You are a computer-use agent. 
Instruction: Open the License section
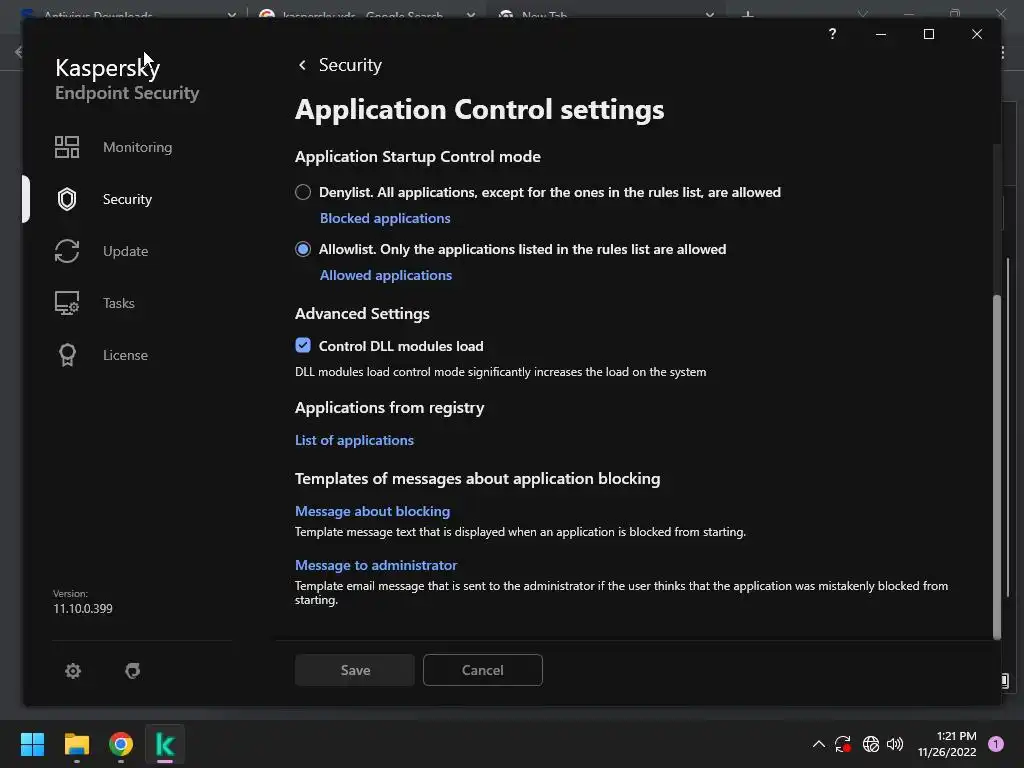(125, 355)
